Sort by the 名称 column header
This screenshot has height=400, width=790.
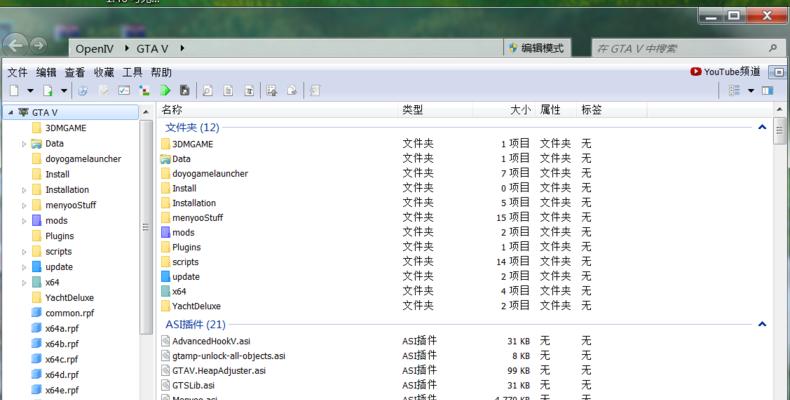279,110
